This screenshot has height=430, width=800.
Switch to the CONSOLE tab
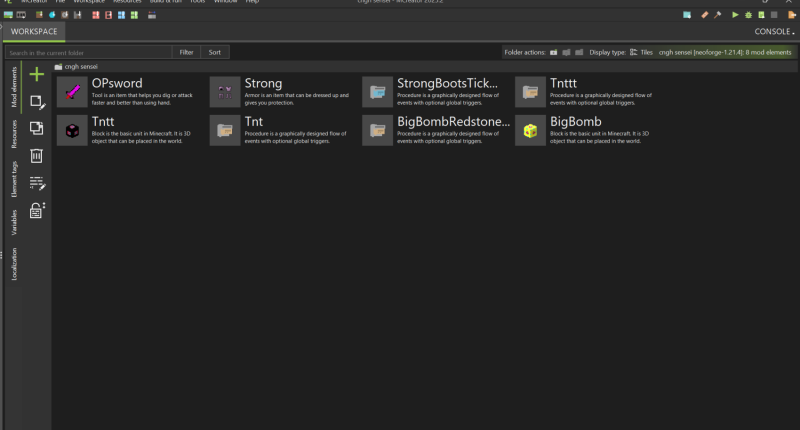pyautogui.click(x=773, y=32)
